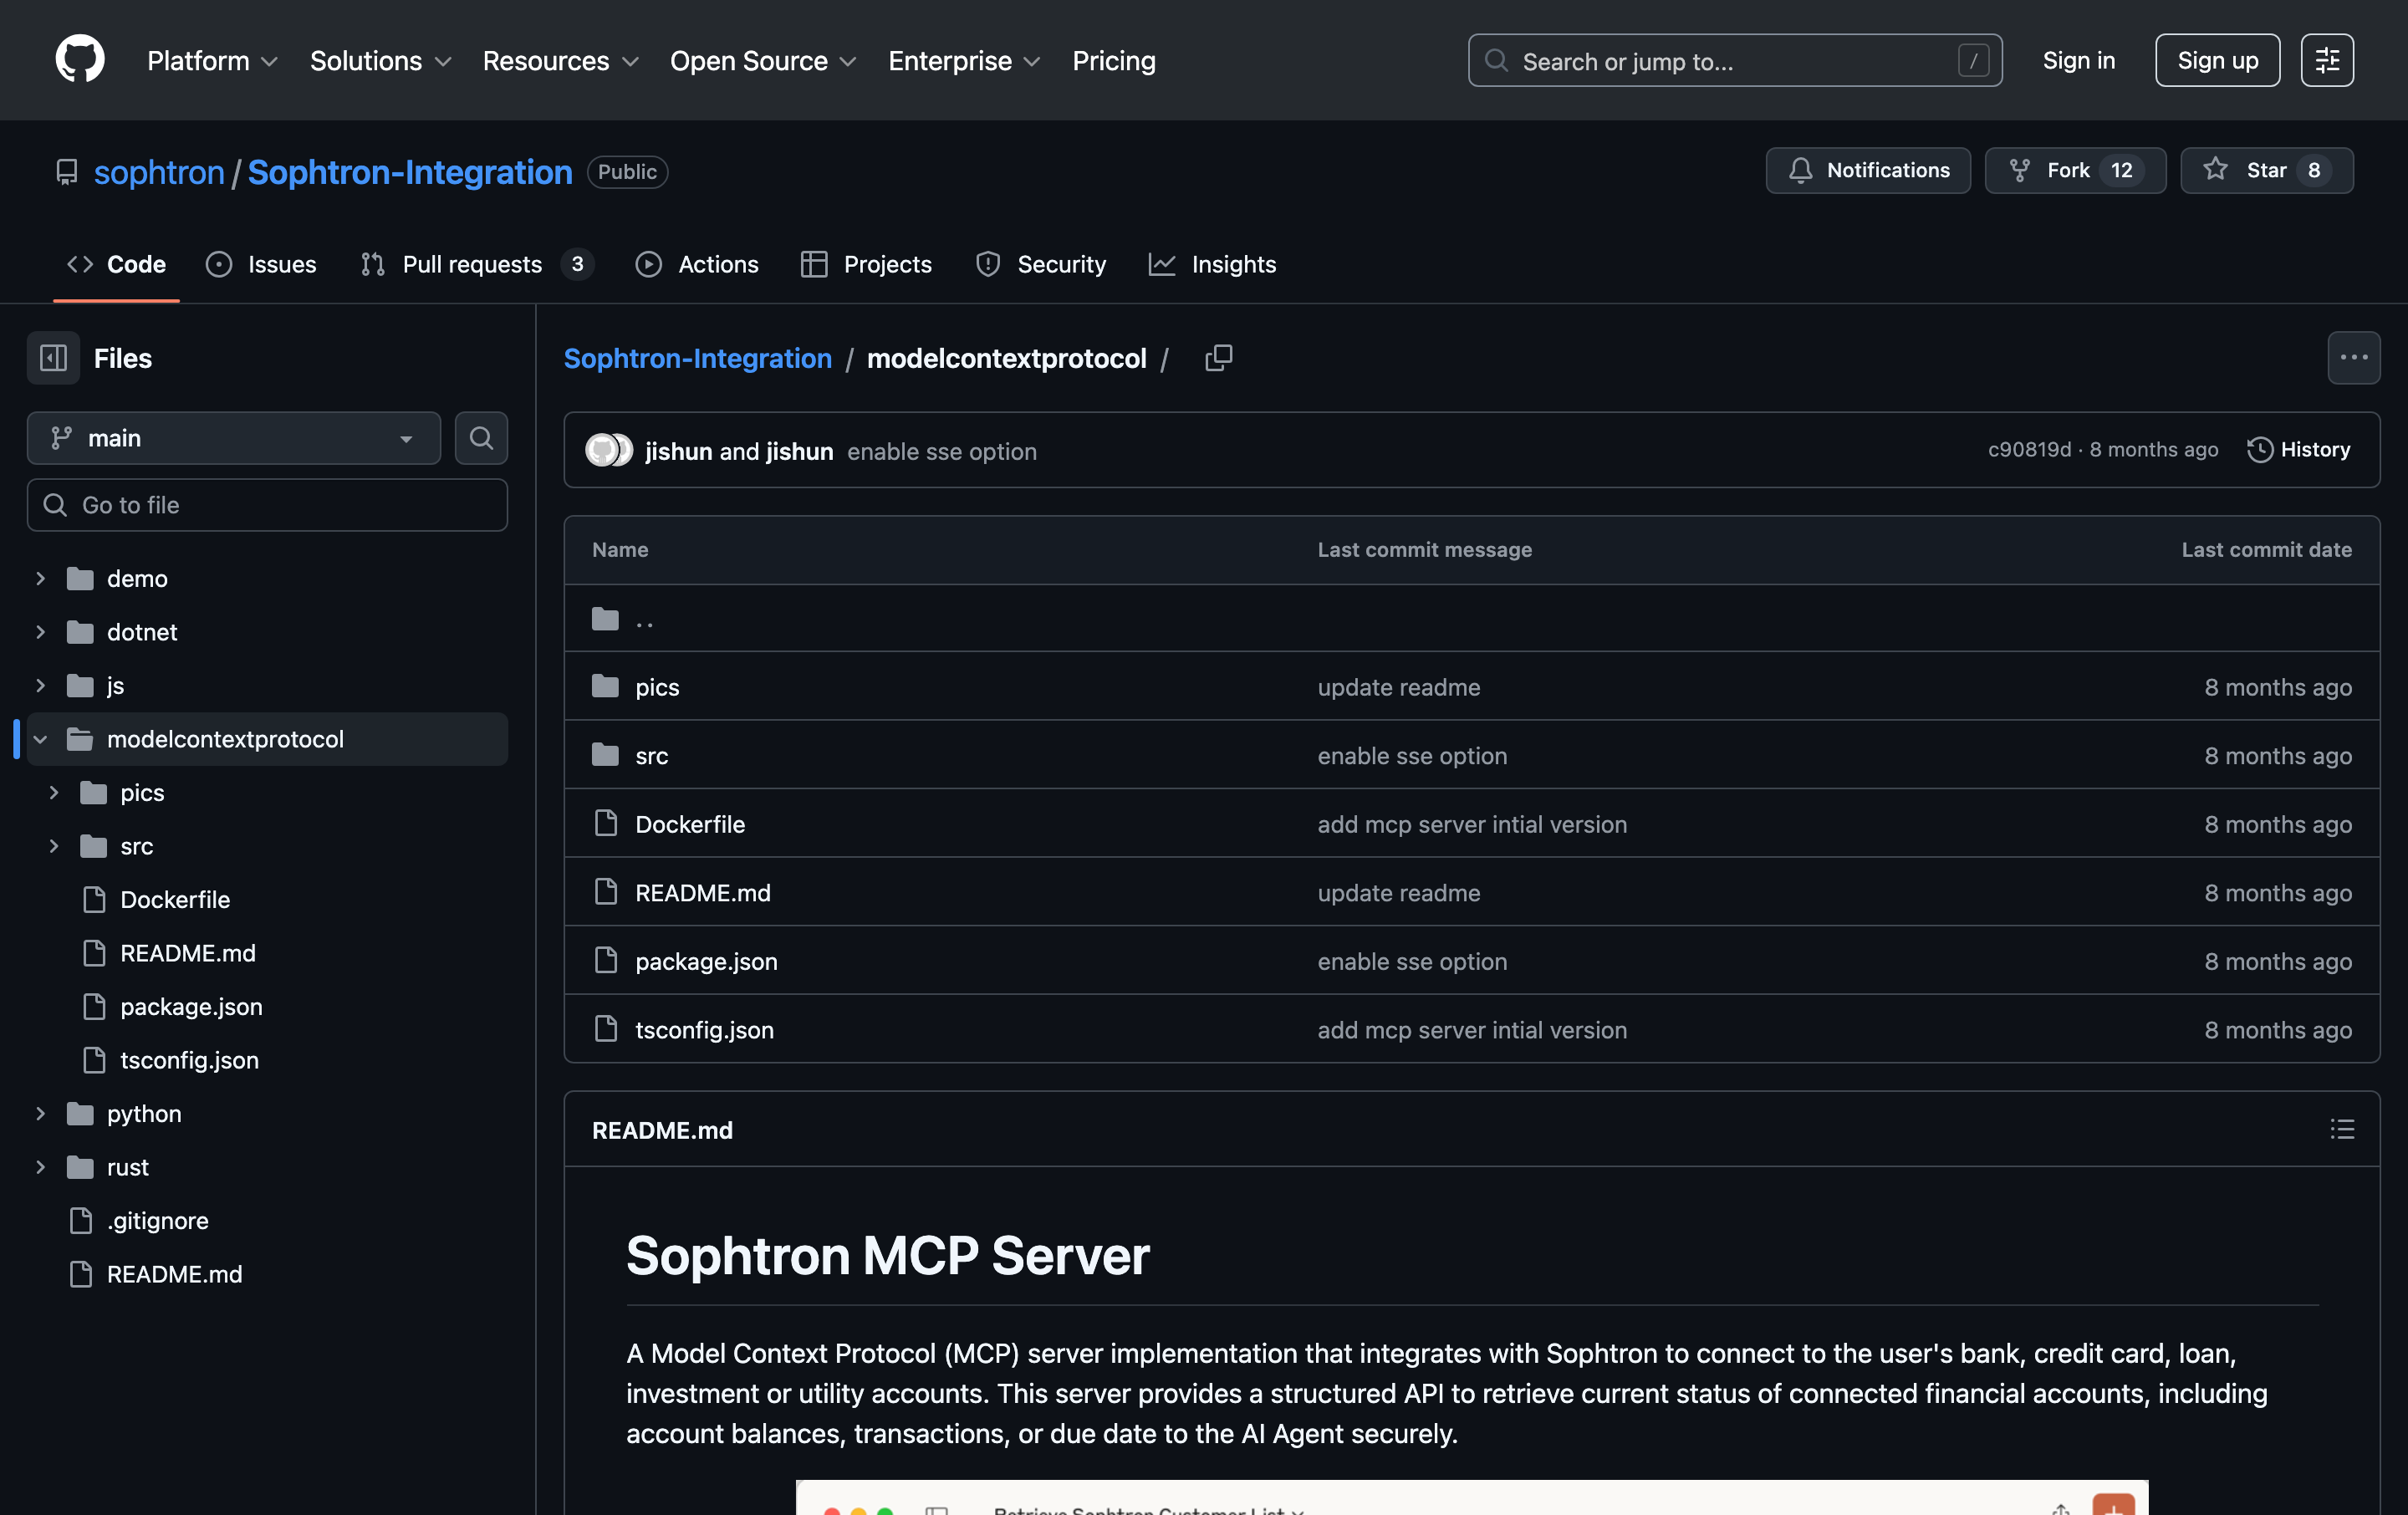Expand the python folder in tree

(41, 1113)
